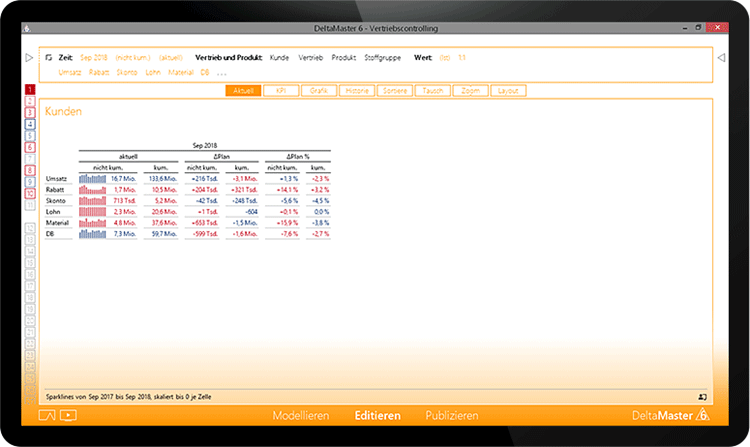750x447 pixels.
Task: Go to report page 5
Action: (x=30, y=136)
